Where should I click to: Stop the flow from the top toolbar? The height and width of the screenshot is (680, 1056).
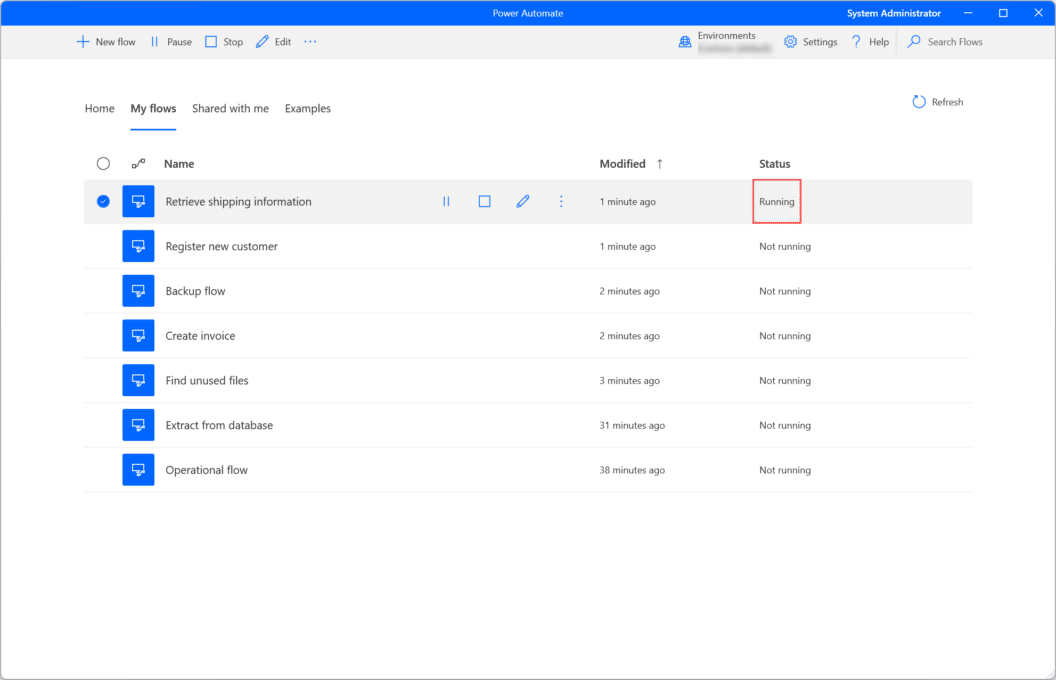pyautogui.click(x=224, y=42)
